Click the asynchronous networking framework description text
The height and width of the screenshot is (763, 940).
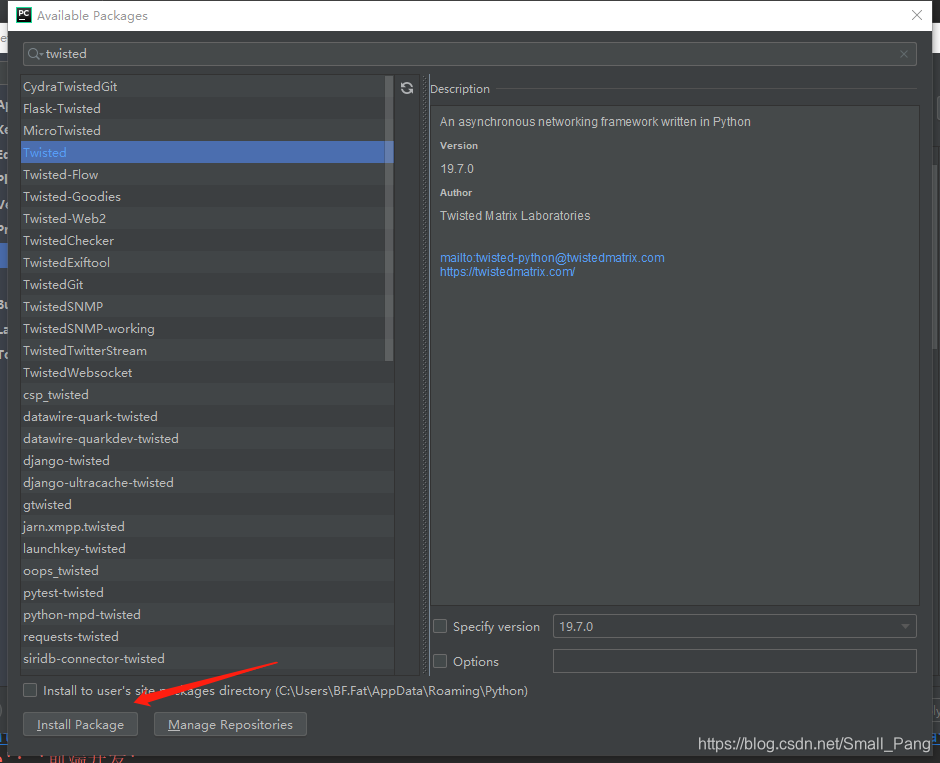tap(595, 122)
